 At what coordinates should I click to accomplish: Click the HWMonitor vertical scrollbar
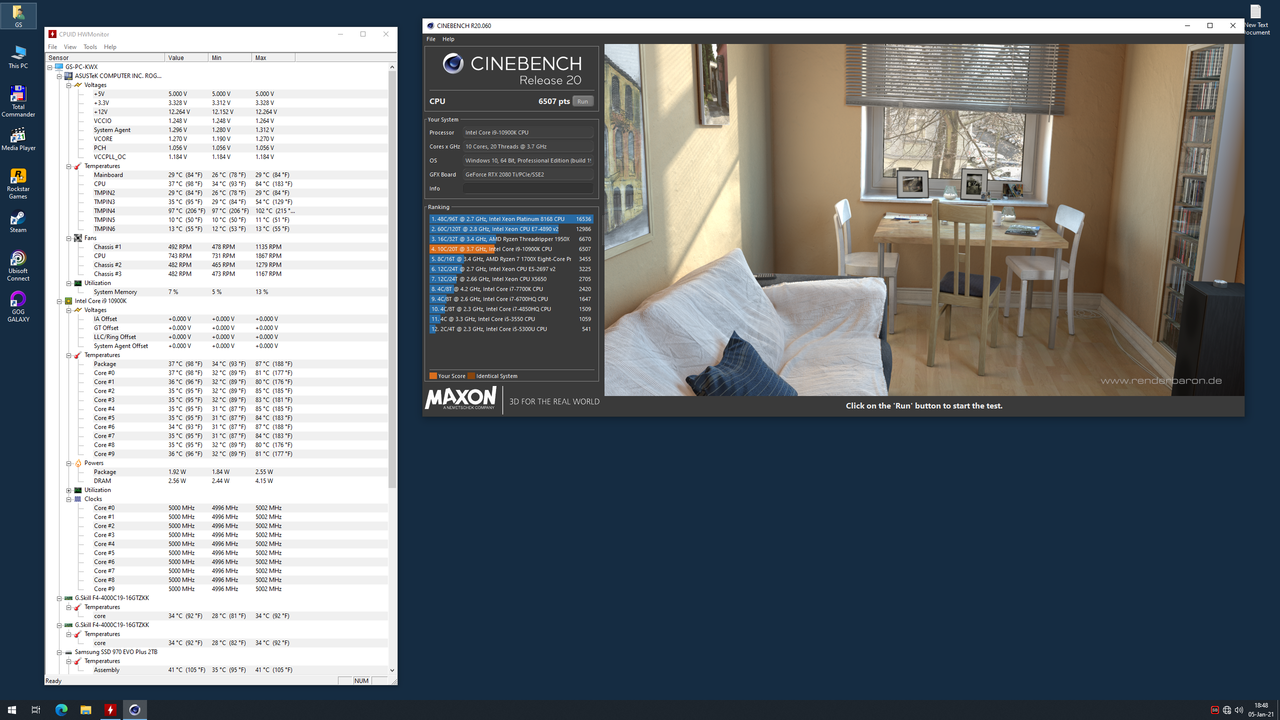tap(392, 280)
